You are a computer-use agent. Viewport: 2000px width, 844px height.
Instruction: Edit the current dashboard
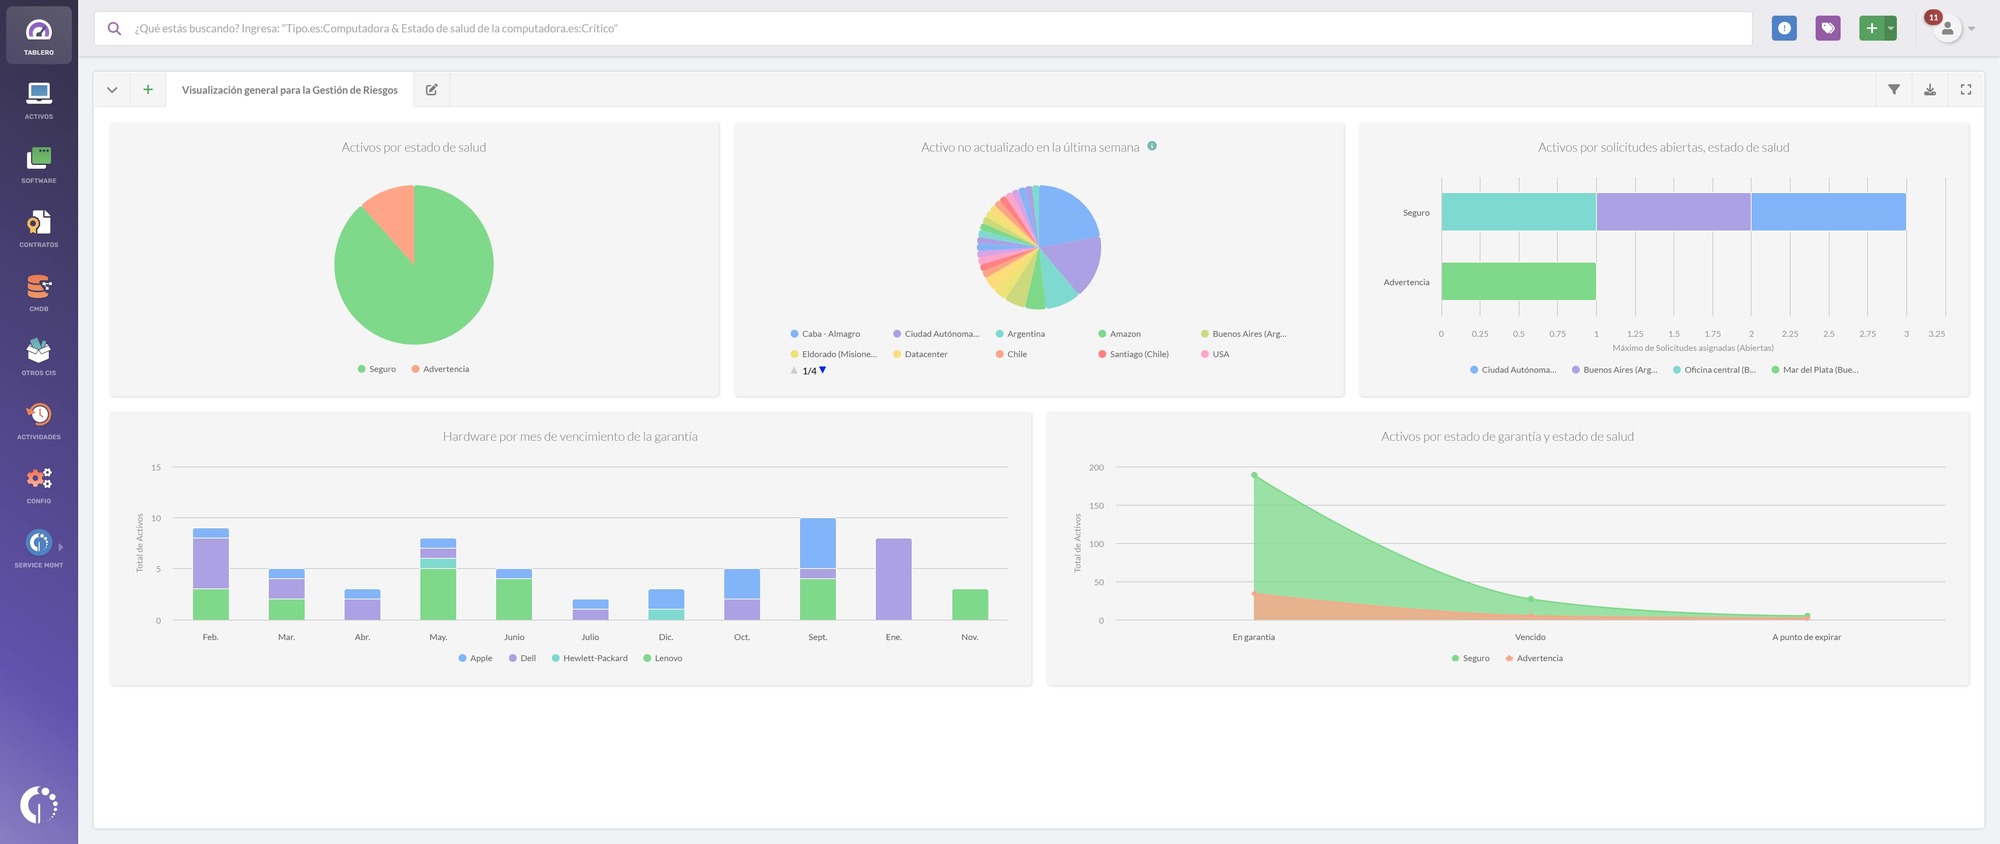[432, 90]
